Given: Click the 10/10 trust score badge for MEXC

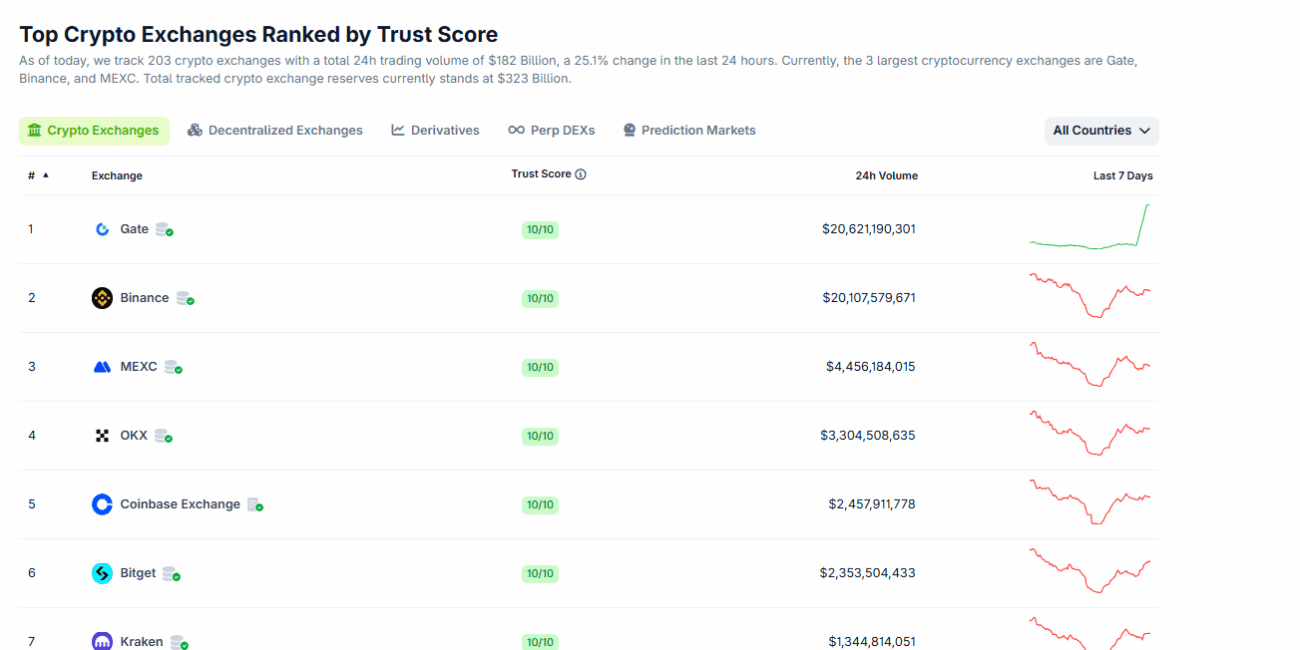Looking at the screenshot, I should [x=540, y=367].
